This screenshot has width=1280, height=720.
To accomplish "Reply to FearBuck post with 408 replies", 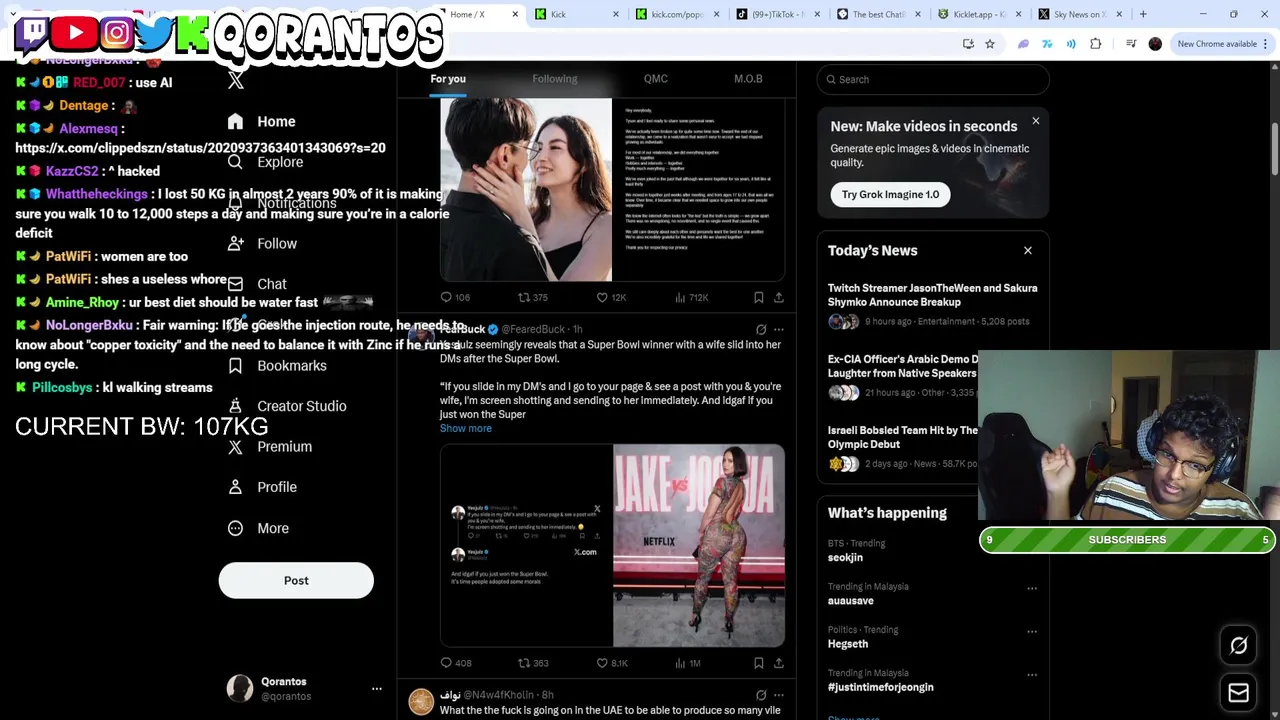I will coord(456,663).
